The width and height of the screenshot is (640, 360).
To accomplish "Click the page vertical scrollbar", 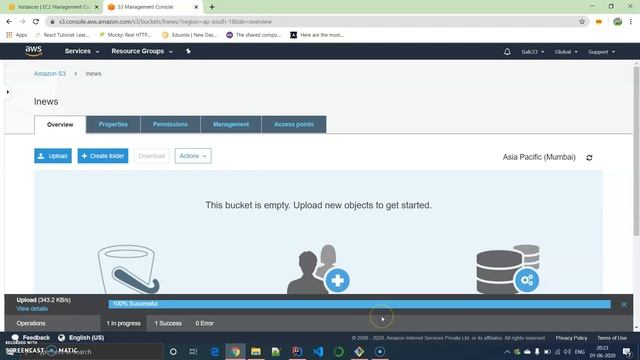I will (x=636, y=151).
